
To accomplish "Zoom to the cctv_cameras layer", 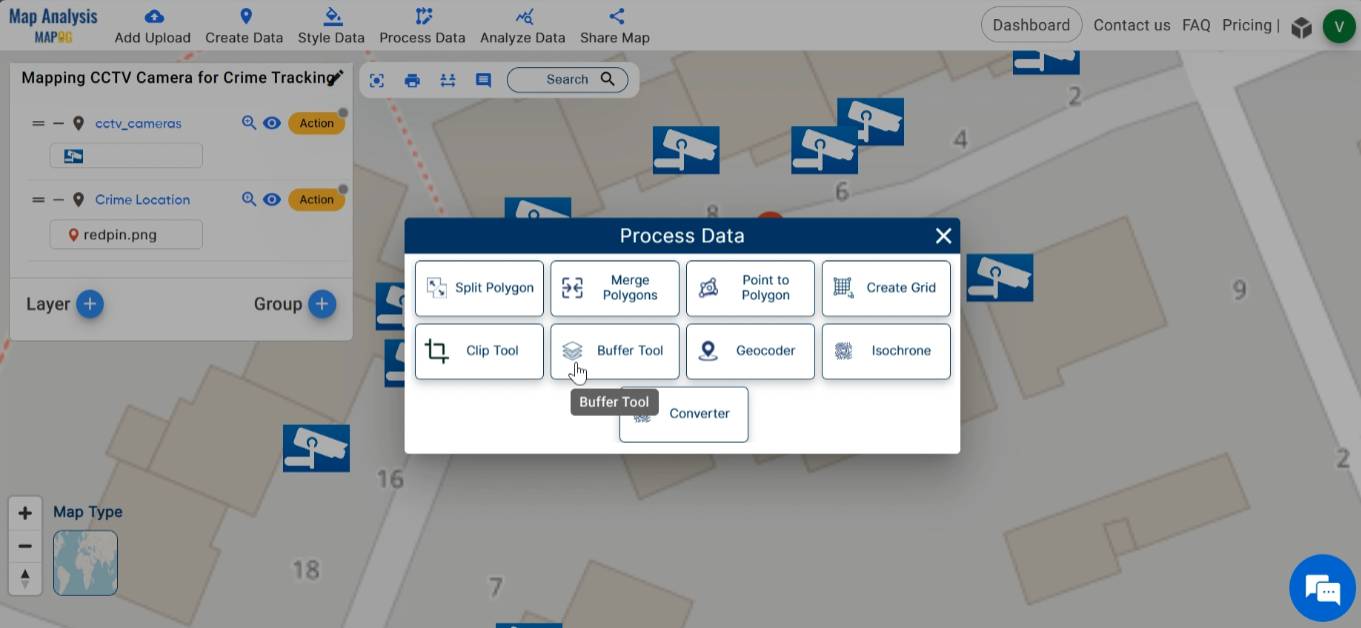I will pyautogui.click(x=249, y=123).
